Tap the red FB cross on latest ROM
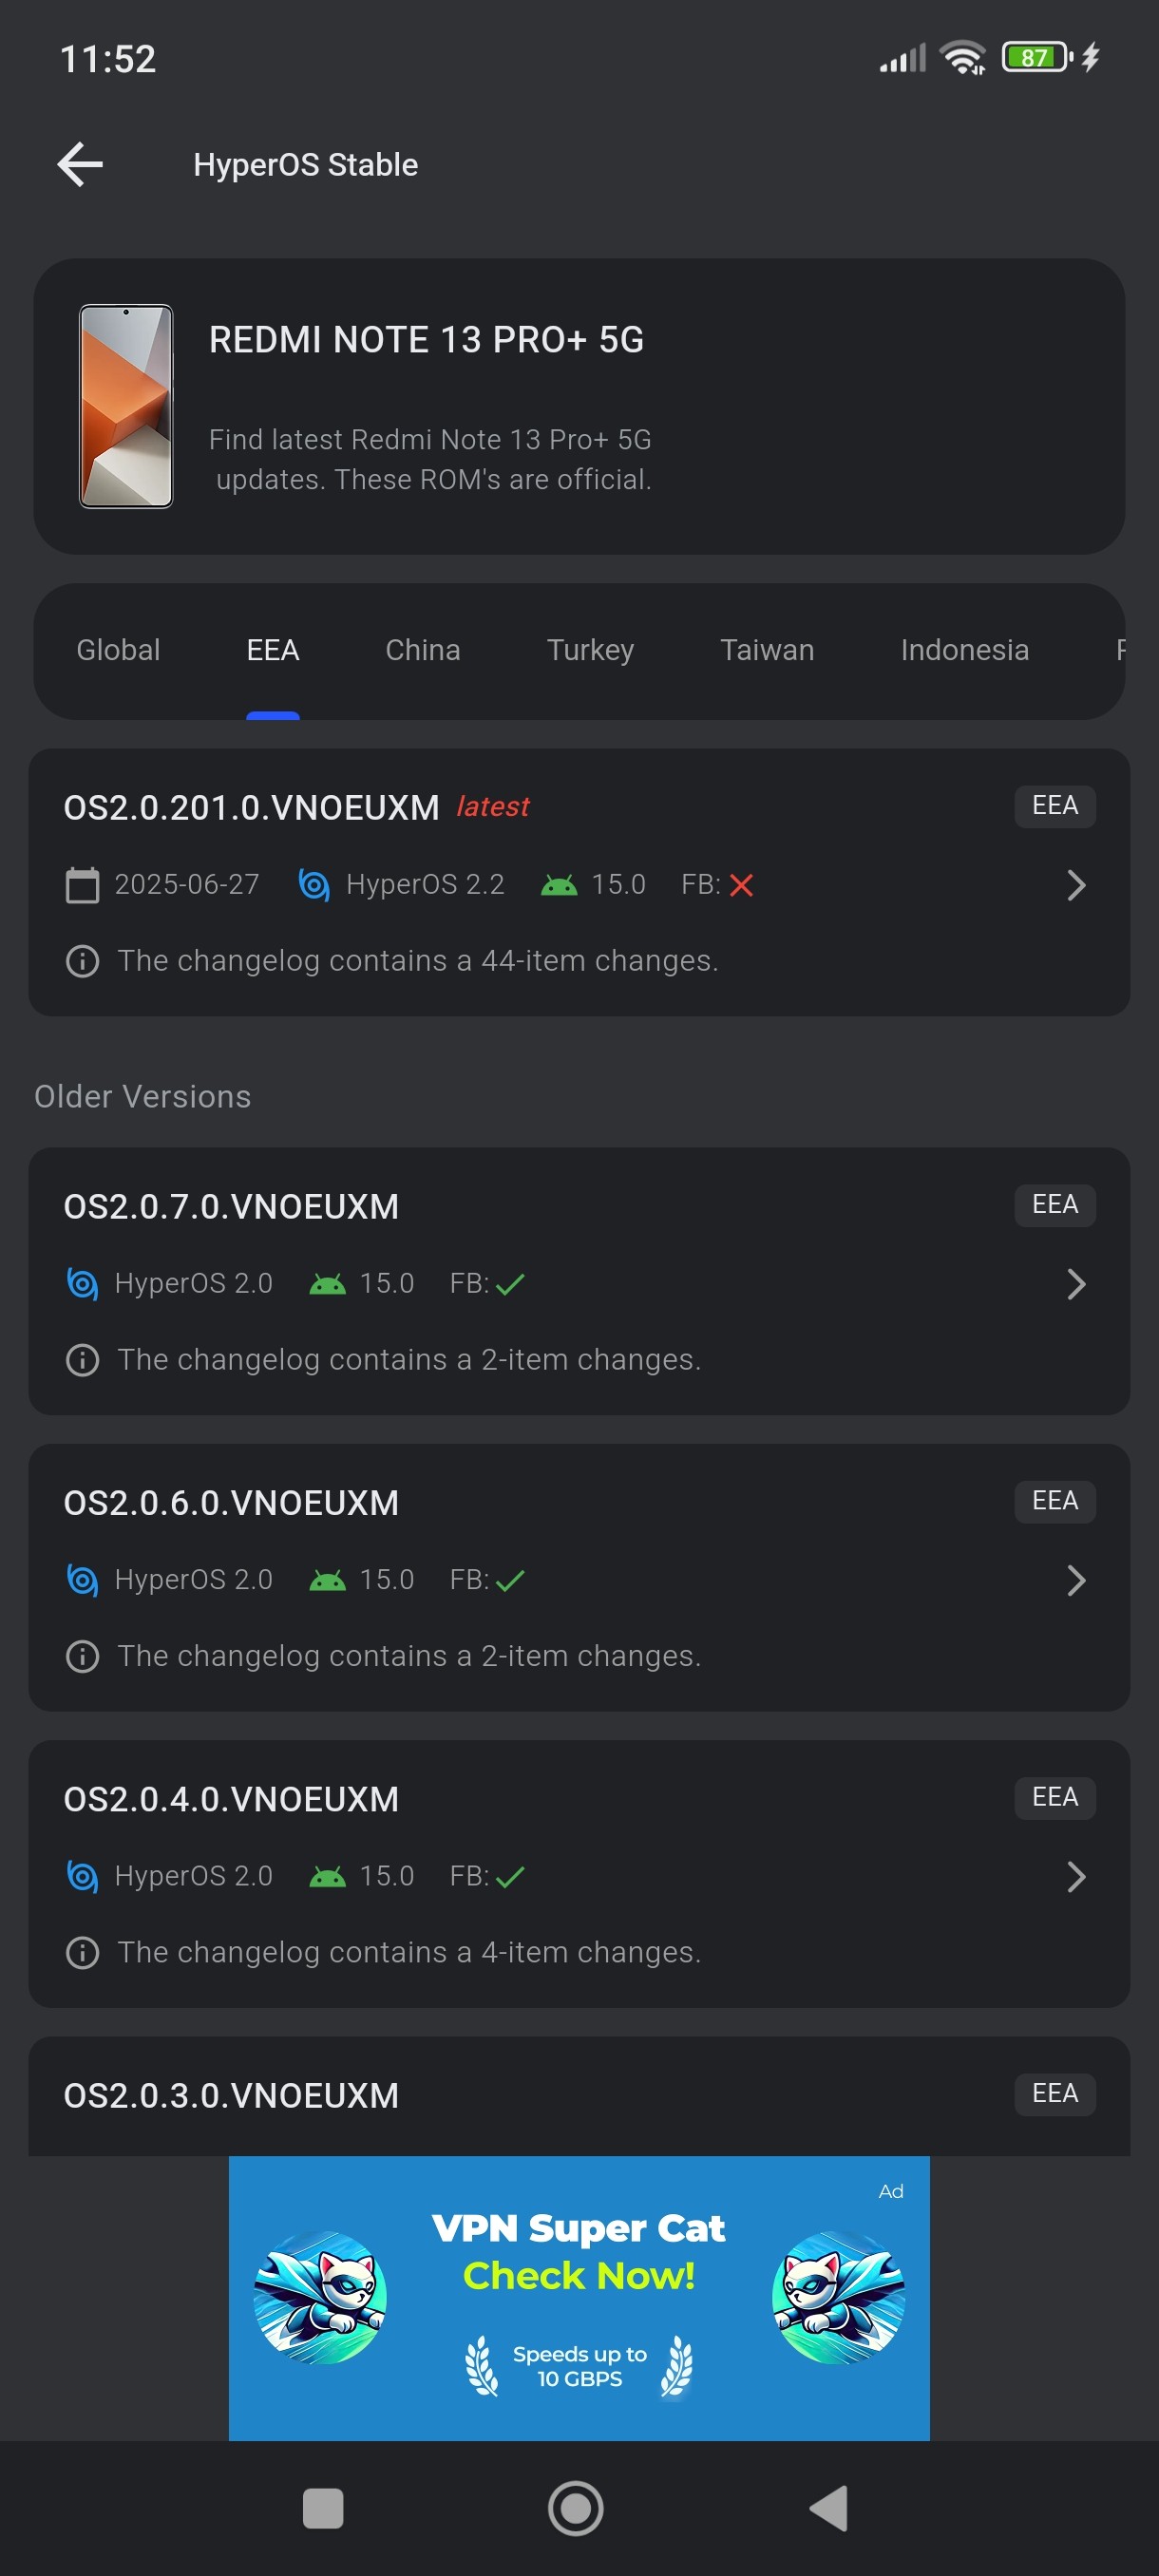The width and height of the screenshot is (1159, 2576). pyautogui.click(x=741, y=885)
